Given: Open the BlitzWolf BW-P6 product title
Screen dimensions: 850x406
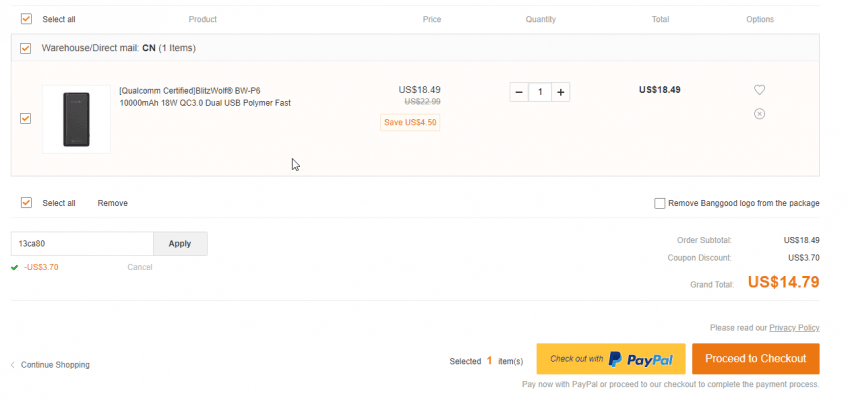Looking at the screenshot, I should [205, 97].
